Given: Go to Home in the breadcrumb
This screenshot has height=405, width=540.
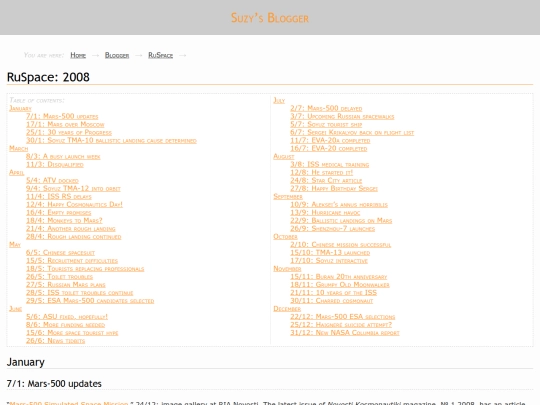Looking at the screenshot, I should coord(78,55).
